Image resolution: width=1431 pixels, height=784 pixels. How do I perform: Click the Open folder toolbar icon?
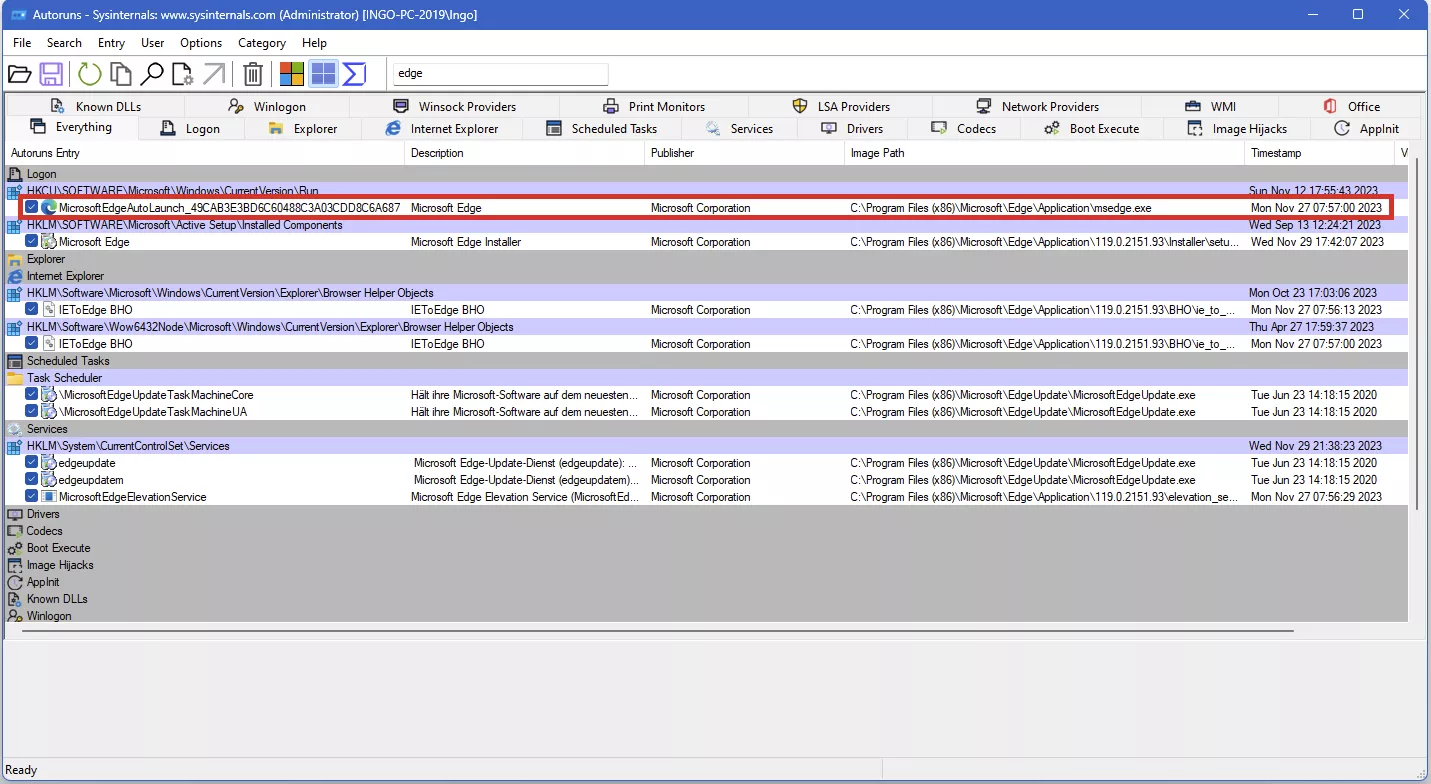(x=20, y=74)
